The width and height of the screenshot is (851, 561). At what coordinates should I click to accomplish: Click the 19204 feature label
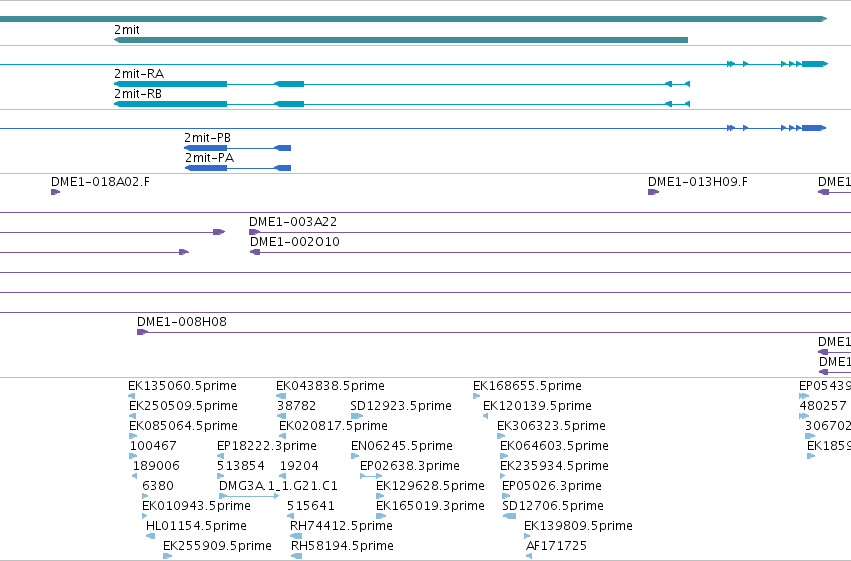coord(299,466)
